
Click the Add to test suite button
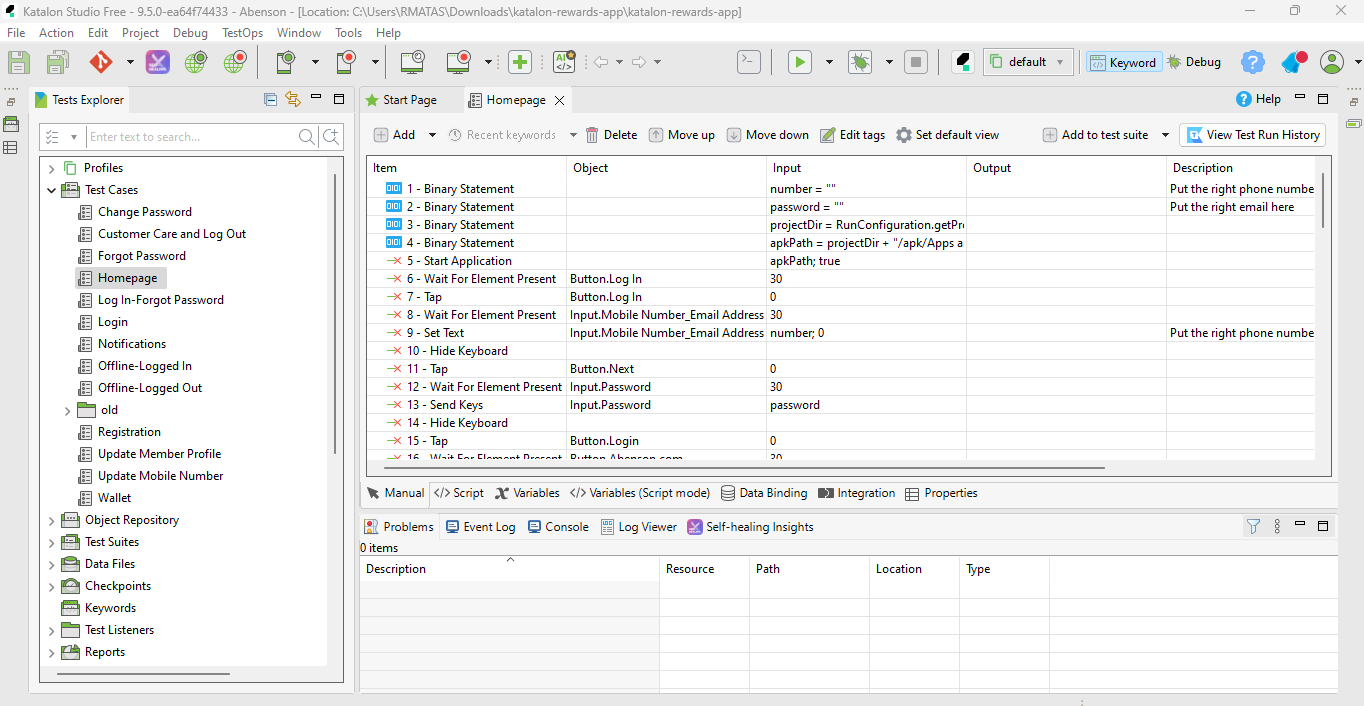click(x=1095, y=135)
